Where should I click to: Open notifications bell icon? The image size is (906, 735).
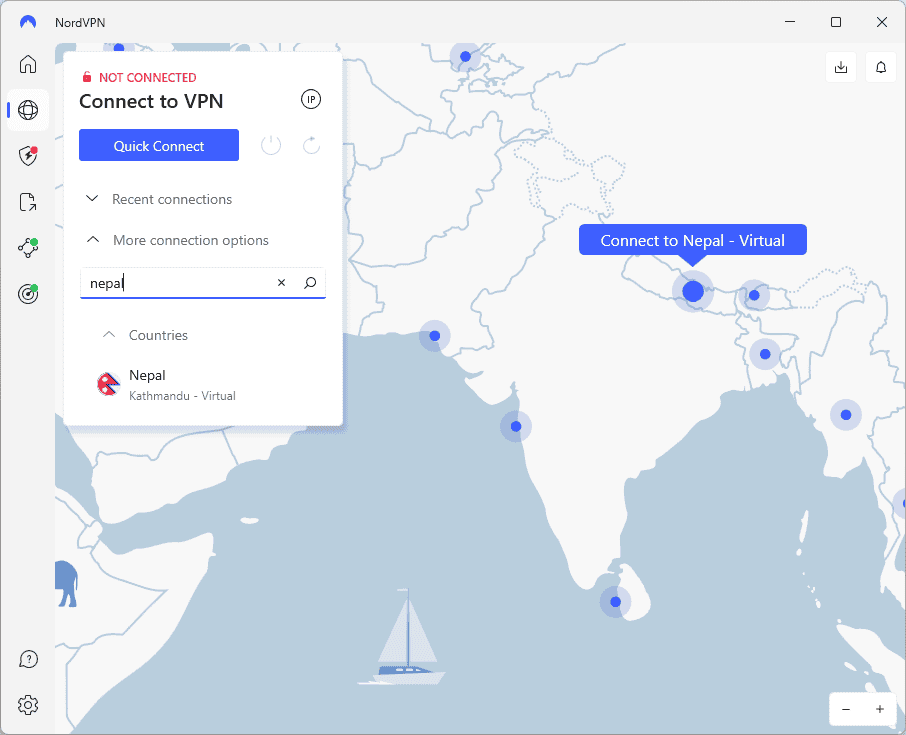click(x=881, y=67)
